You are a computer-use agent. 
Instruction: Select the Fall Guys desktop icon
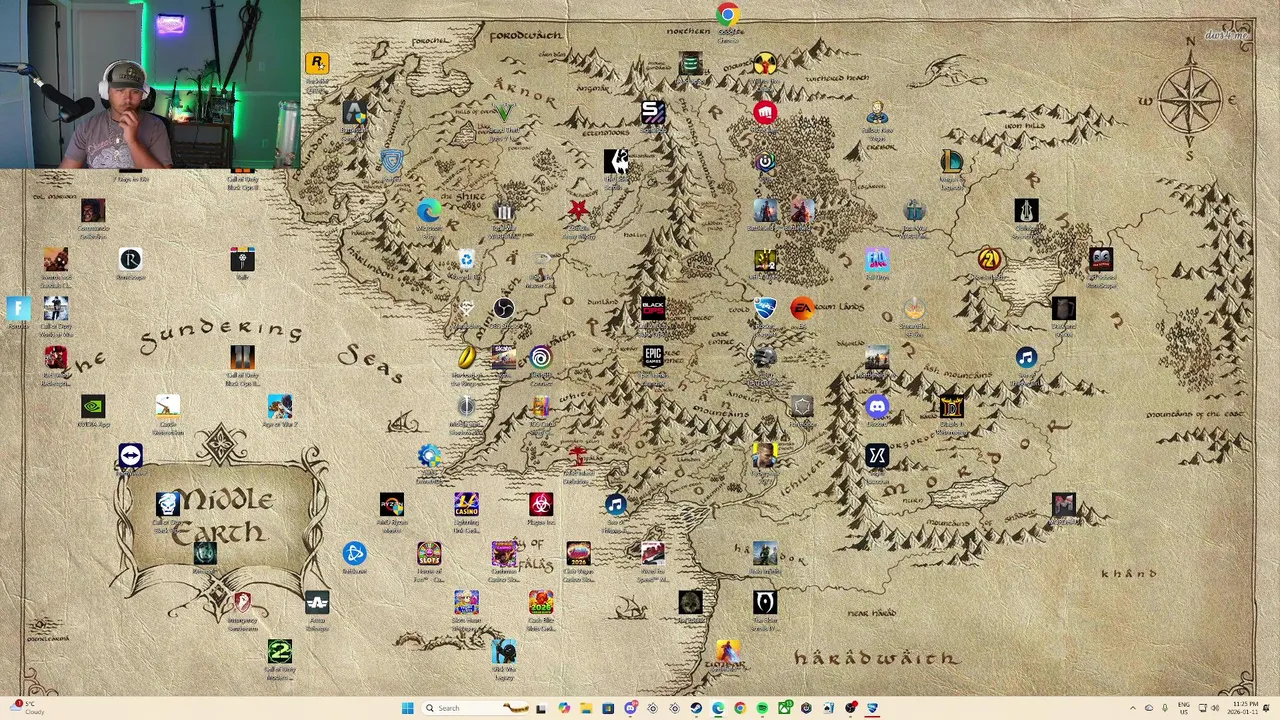(x=877, y=260)
